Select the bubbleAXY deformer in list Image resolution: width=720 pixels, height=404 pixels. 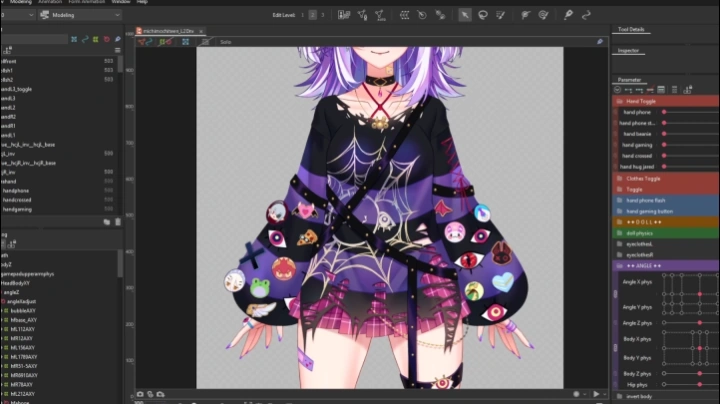pyautogui.click(x=23, y=310)
